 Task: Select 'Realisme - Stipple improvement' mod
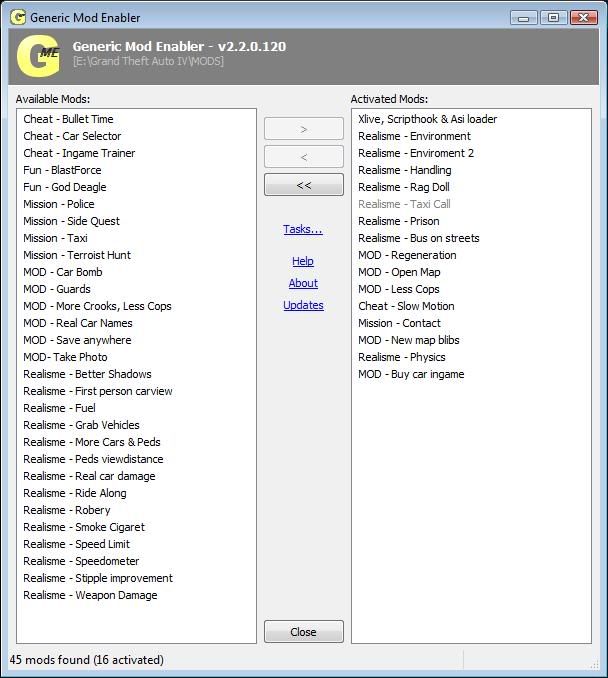point(98,579)
